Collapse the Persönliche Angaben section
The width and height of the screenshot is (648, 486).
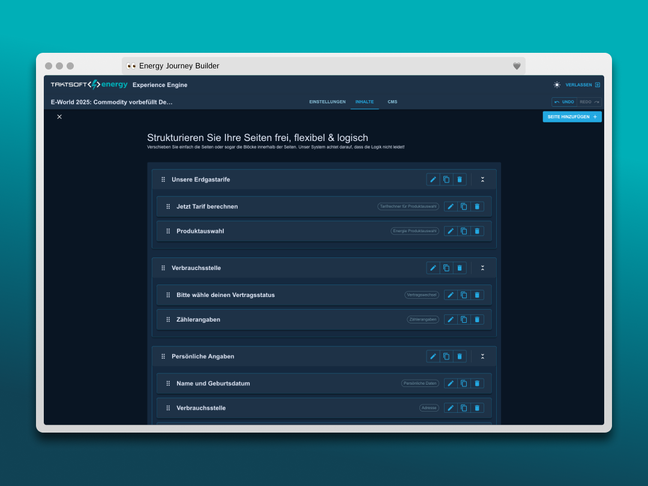482,356
